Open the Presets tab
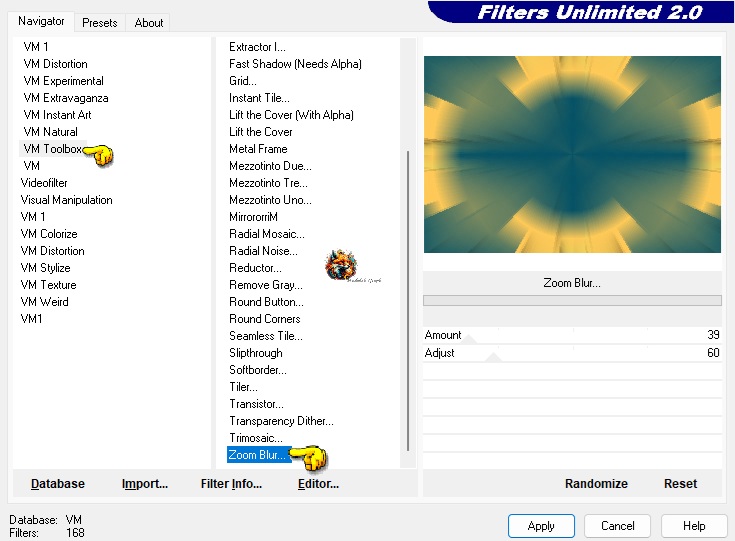The image size is (735, 541). tap(99, 23)
